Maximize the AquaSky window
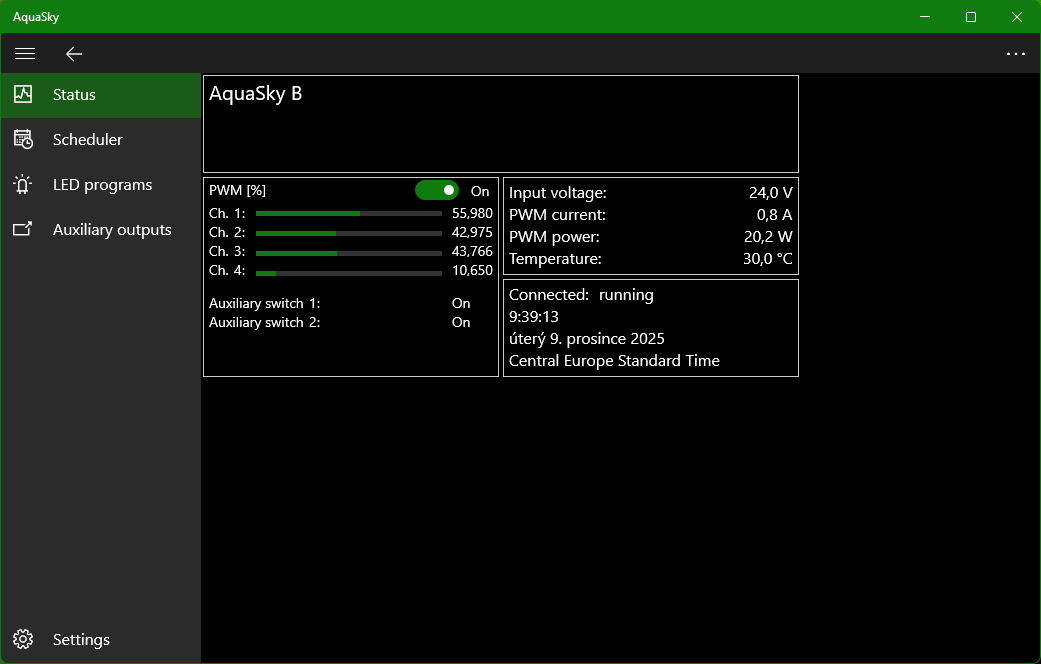Viewport: 1041px width, 664px height. tap(970, 17)
